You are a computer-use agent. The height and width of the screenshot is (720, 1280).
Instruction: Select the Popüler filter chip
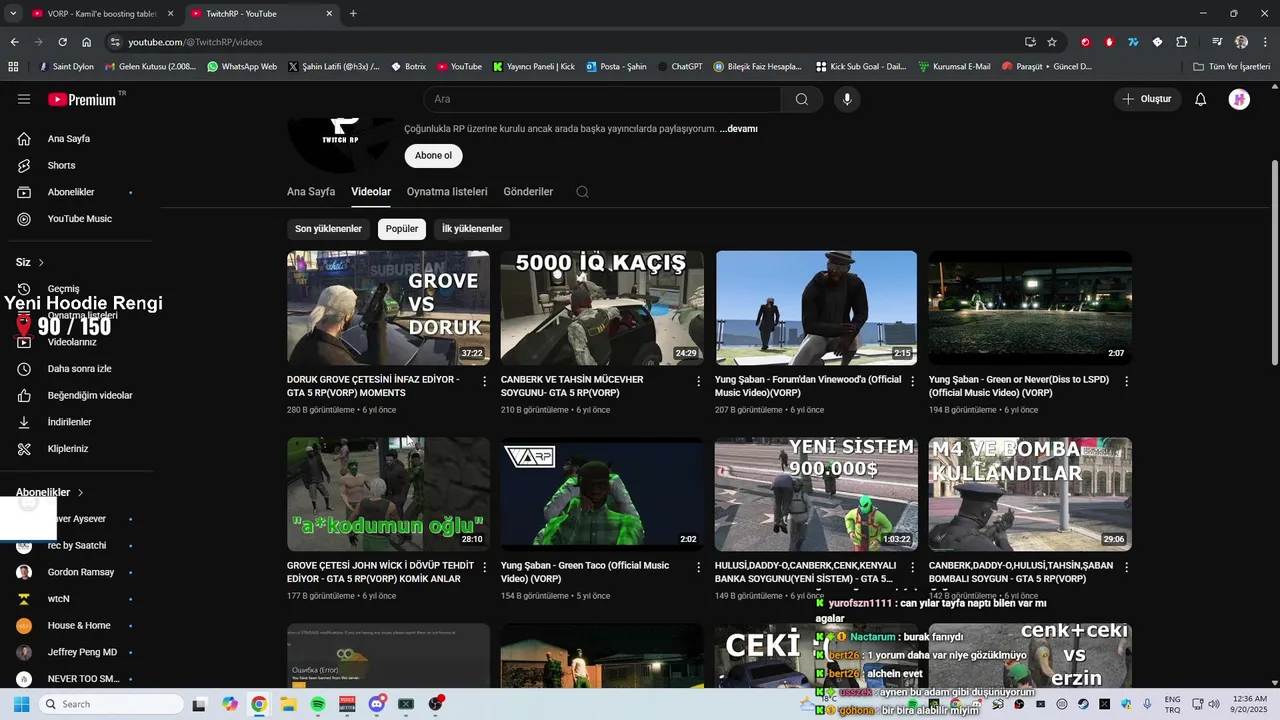pos(402,229)
